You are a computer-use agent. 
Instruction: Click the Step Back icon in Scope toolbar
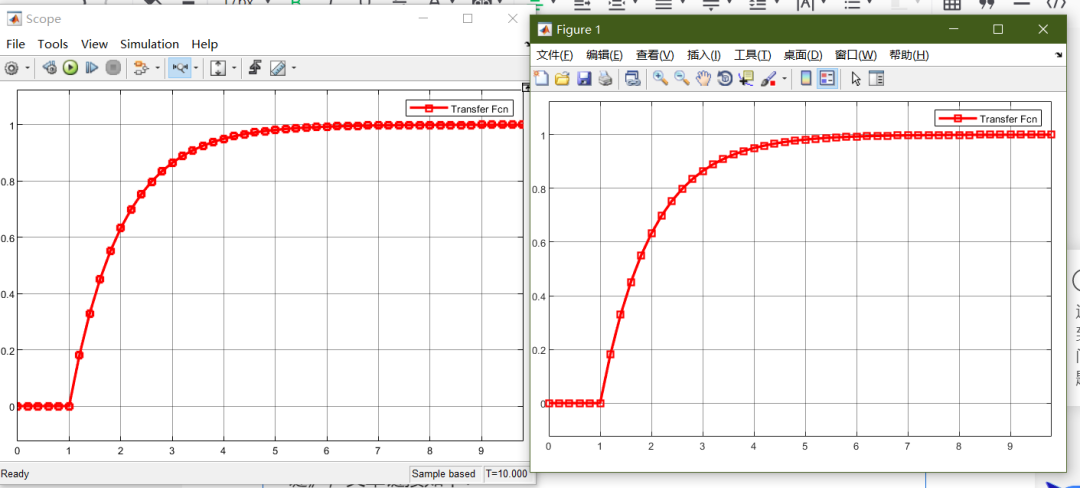(x=50, y=67)
